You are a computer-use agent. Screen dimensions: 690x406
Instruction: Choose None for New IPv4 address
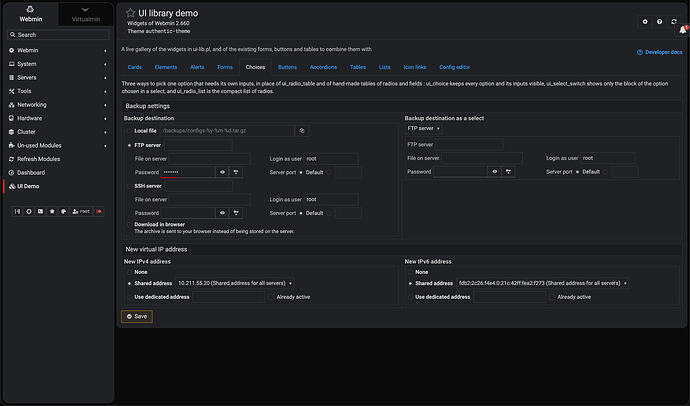pyautogui.click(x=129, y=272)
